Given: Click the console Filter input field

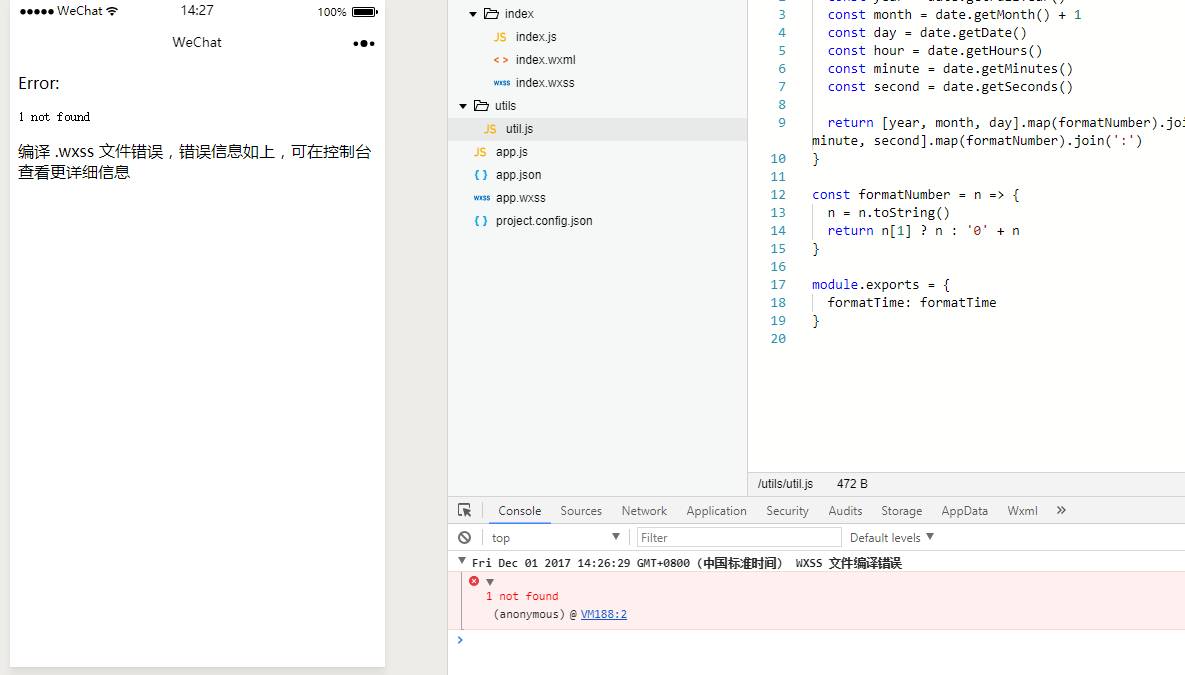Looking at the screenshot, I should pos(739,537).
